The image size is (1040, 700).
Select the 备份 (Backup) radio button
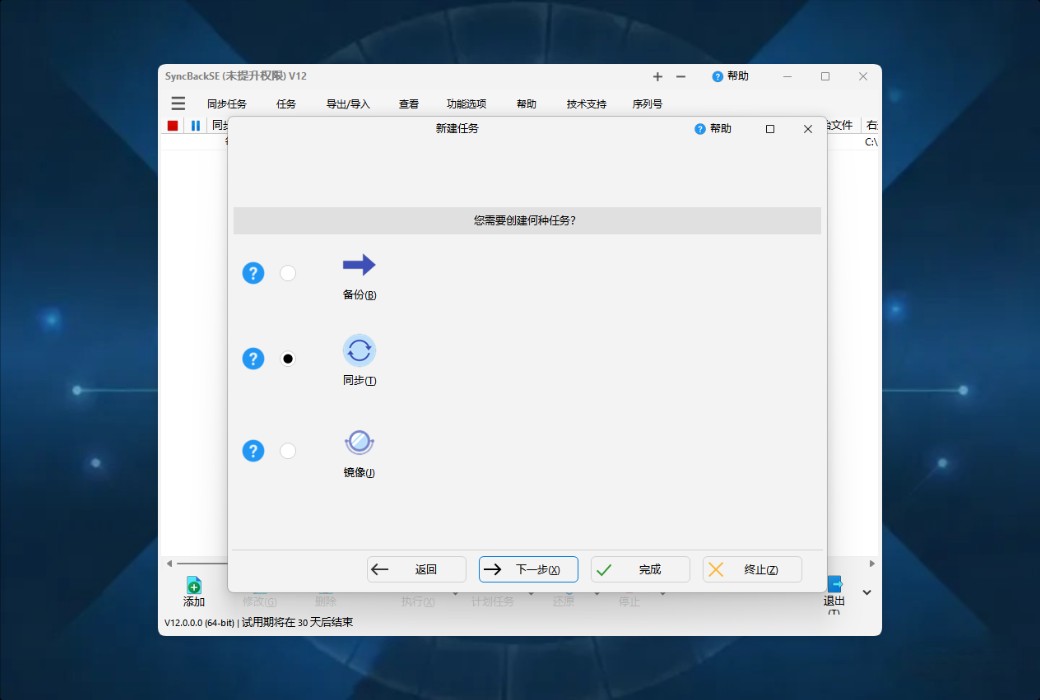pyautogui.click(x=288, y=272)
